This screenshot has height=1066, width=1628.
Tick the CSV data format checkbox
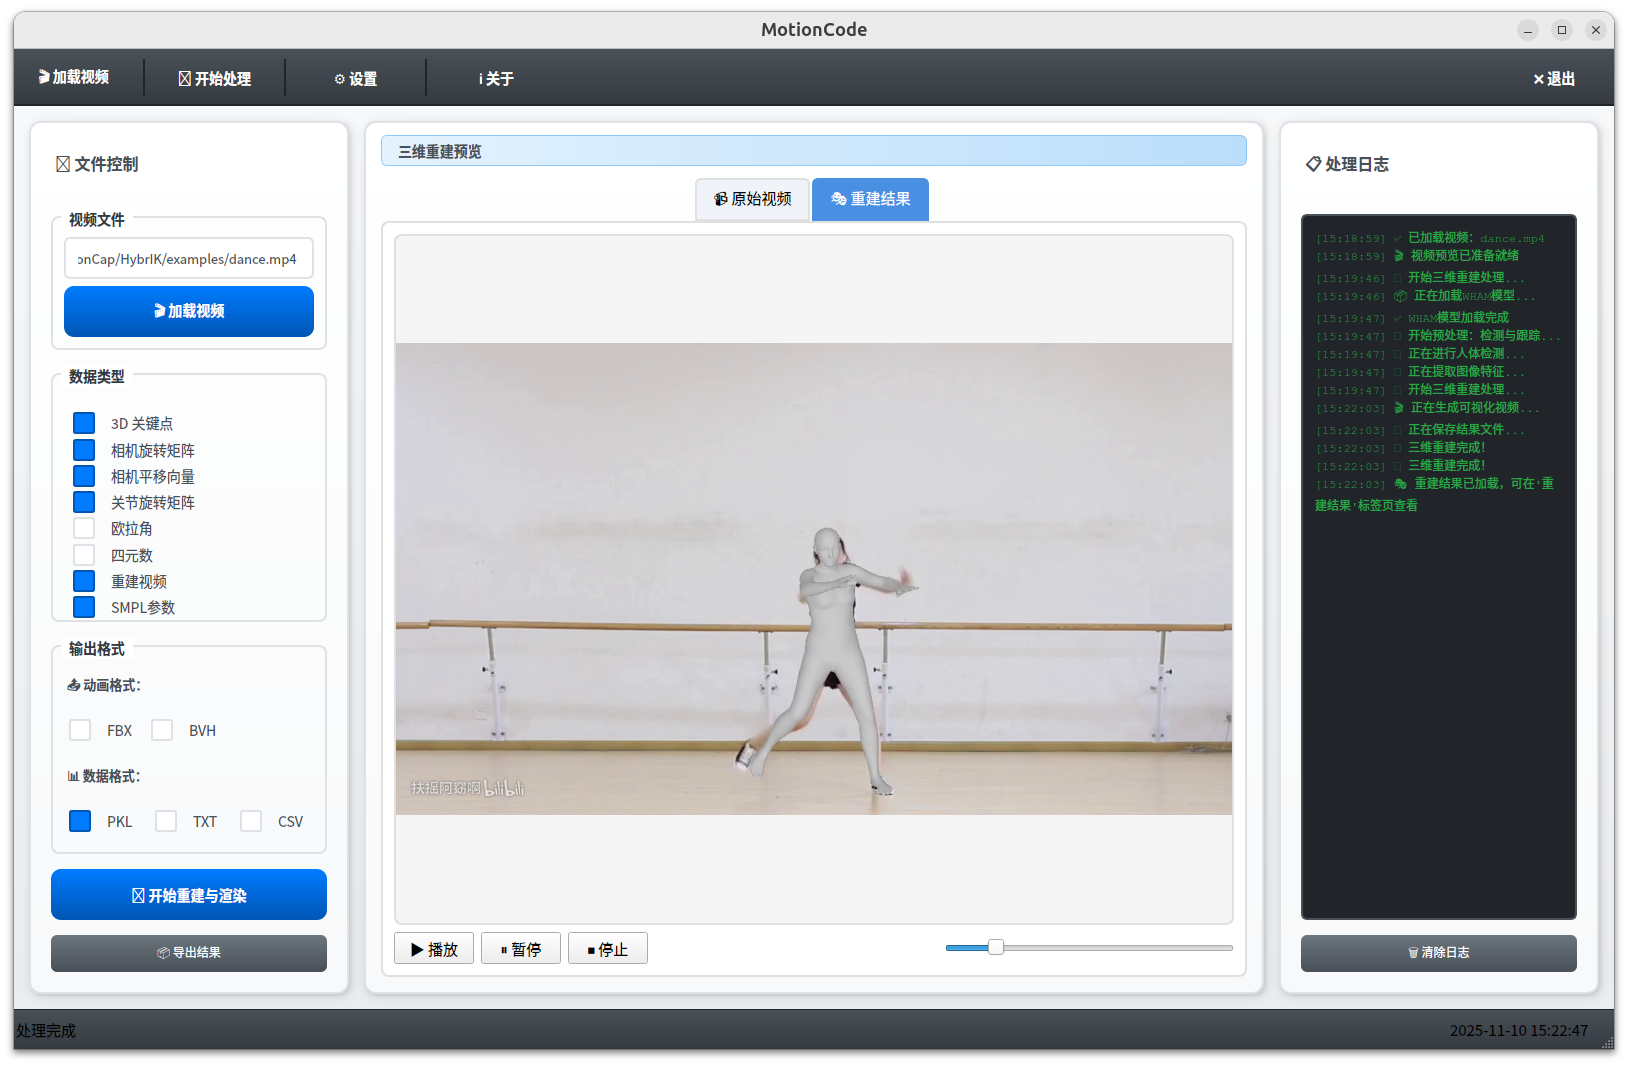point(251,821)
